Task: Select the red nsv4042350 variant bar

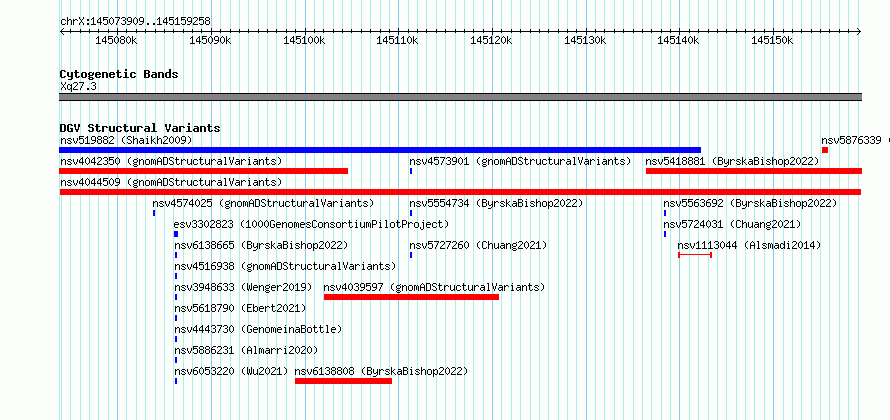Action: [204, 171]
